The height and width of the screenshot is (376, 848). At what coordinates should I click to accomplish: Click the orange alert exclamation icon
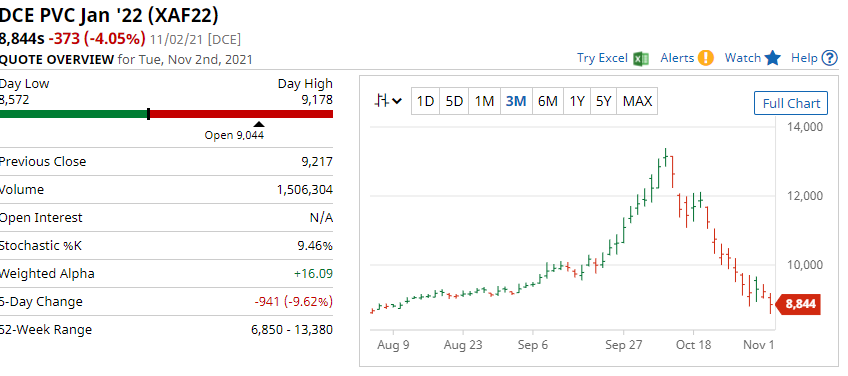point(705,57)
